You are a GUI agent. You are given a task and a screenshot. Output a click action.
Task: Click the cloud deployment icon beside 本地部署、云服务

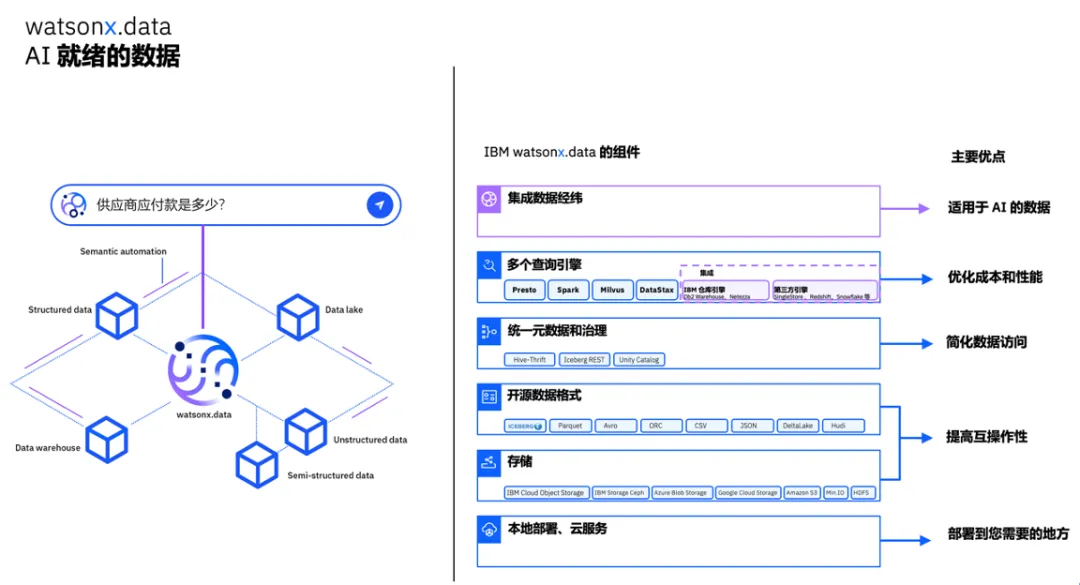[x=489, y=529]
